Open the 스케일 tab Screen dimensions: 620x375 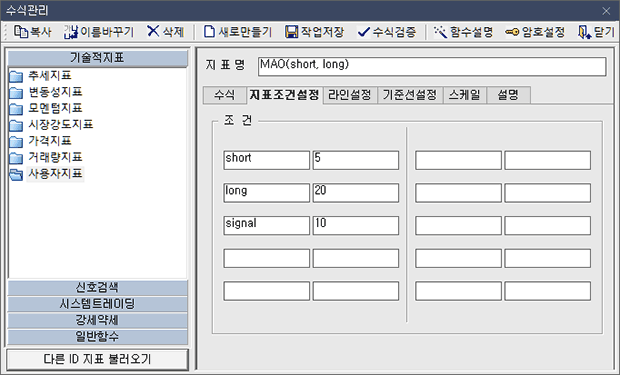(x=465, y=95)
